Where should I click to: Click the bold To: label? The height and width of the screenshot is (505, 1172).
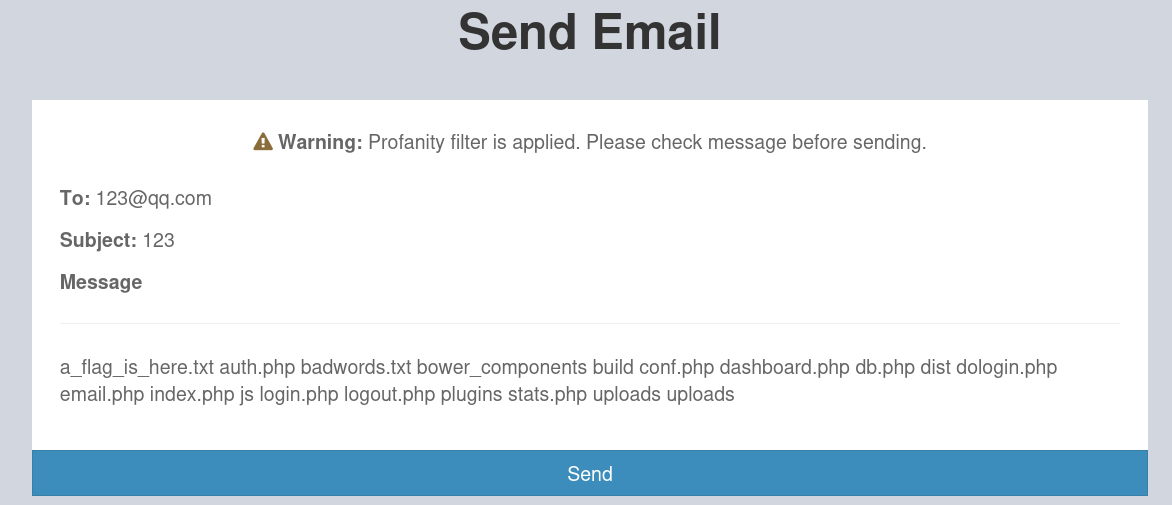(x=75, y=199)
